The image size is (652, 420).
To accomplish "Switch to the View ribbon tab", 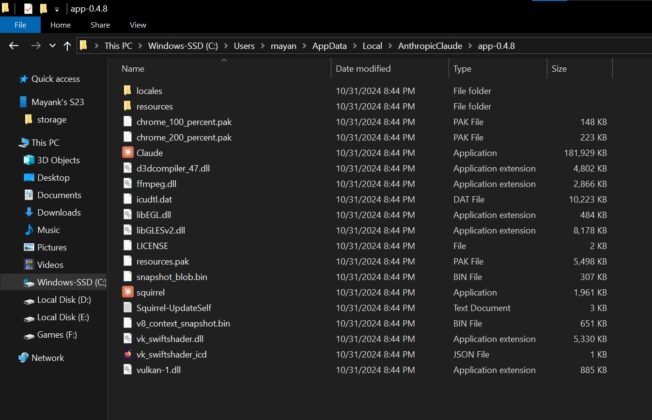I will click(x=137, y=24).
